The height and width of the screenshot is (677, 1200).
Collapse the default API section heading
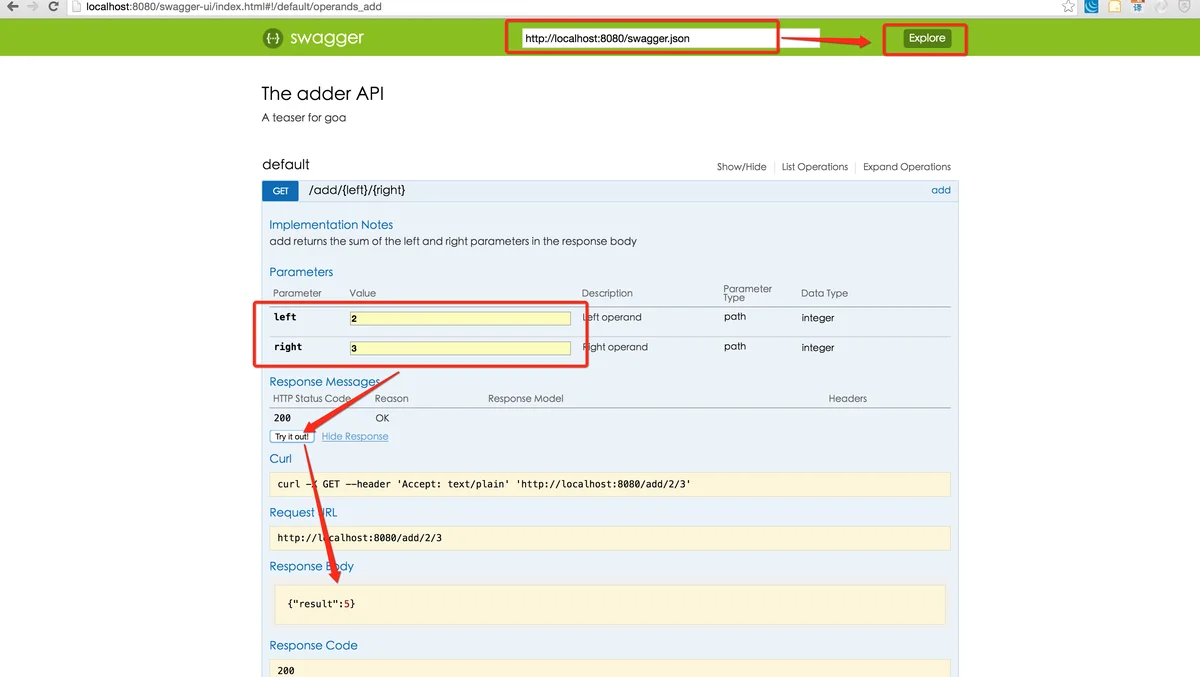[x=286, y=165]
